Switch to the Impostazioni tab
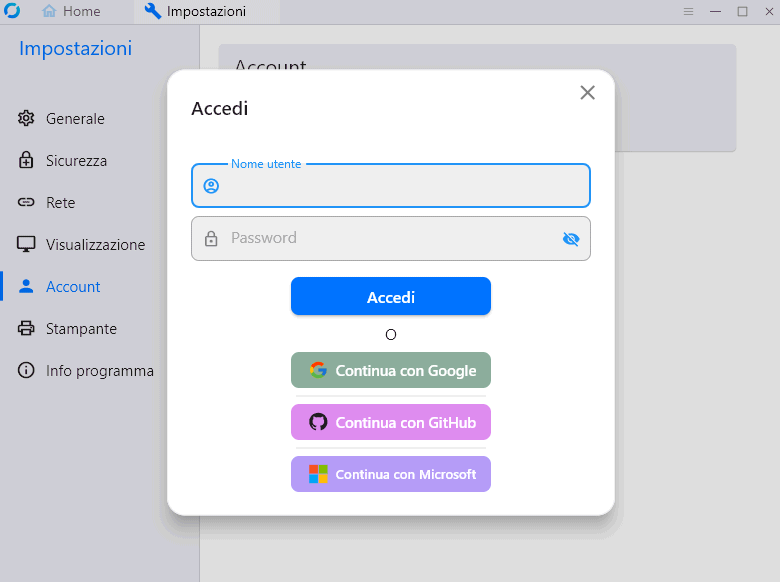The image size is (780, 582). point(206,11)
